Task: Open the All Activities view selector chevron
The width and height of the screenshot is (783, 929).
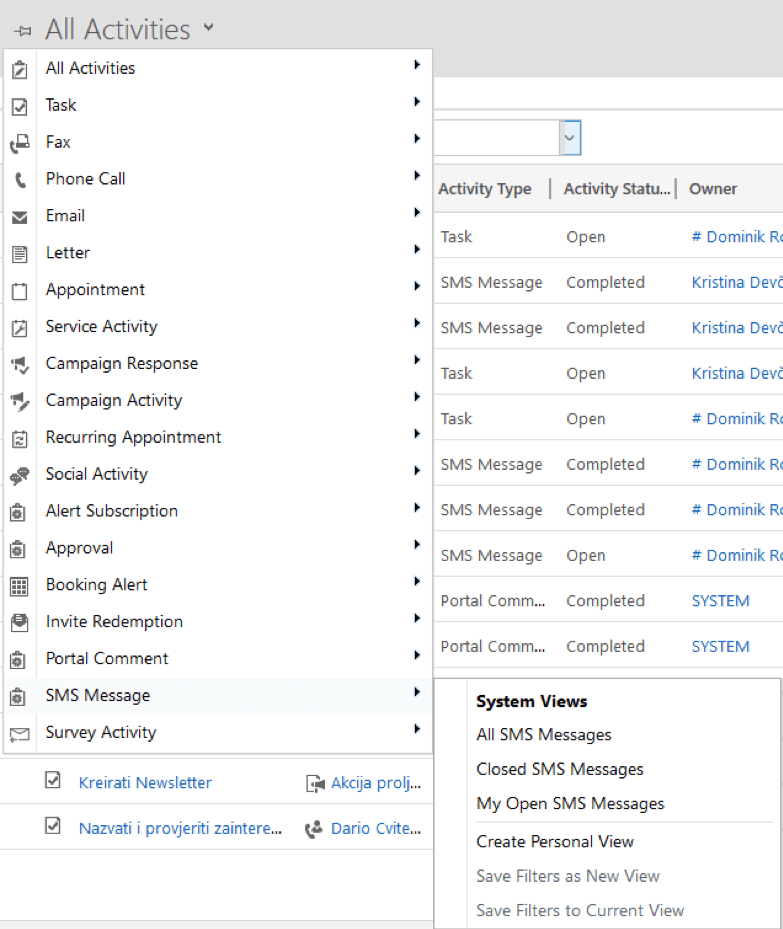Action: (x=208, y=27)
